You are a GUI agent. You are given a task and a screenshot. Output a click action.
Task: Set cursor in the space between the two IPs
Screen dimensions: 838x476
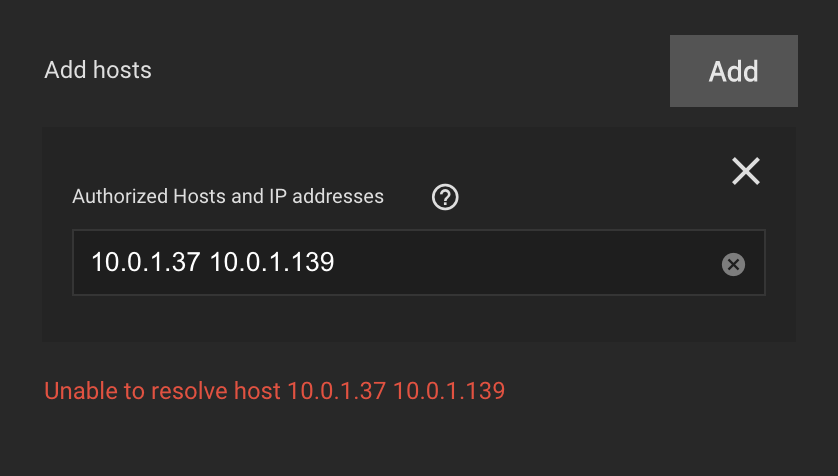point(205,262)
